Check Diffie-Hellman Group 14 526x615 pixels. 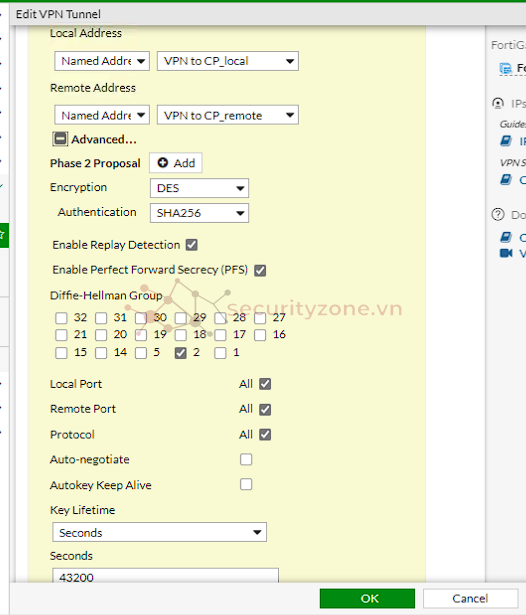pos(101,353)
